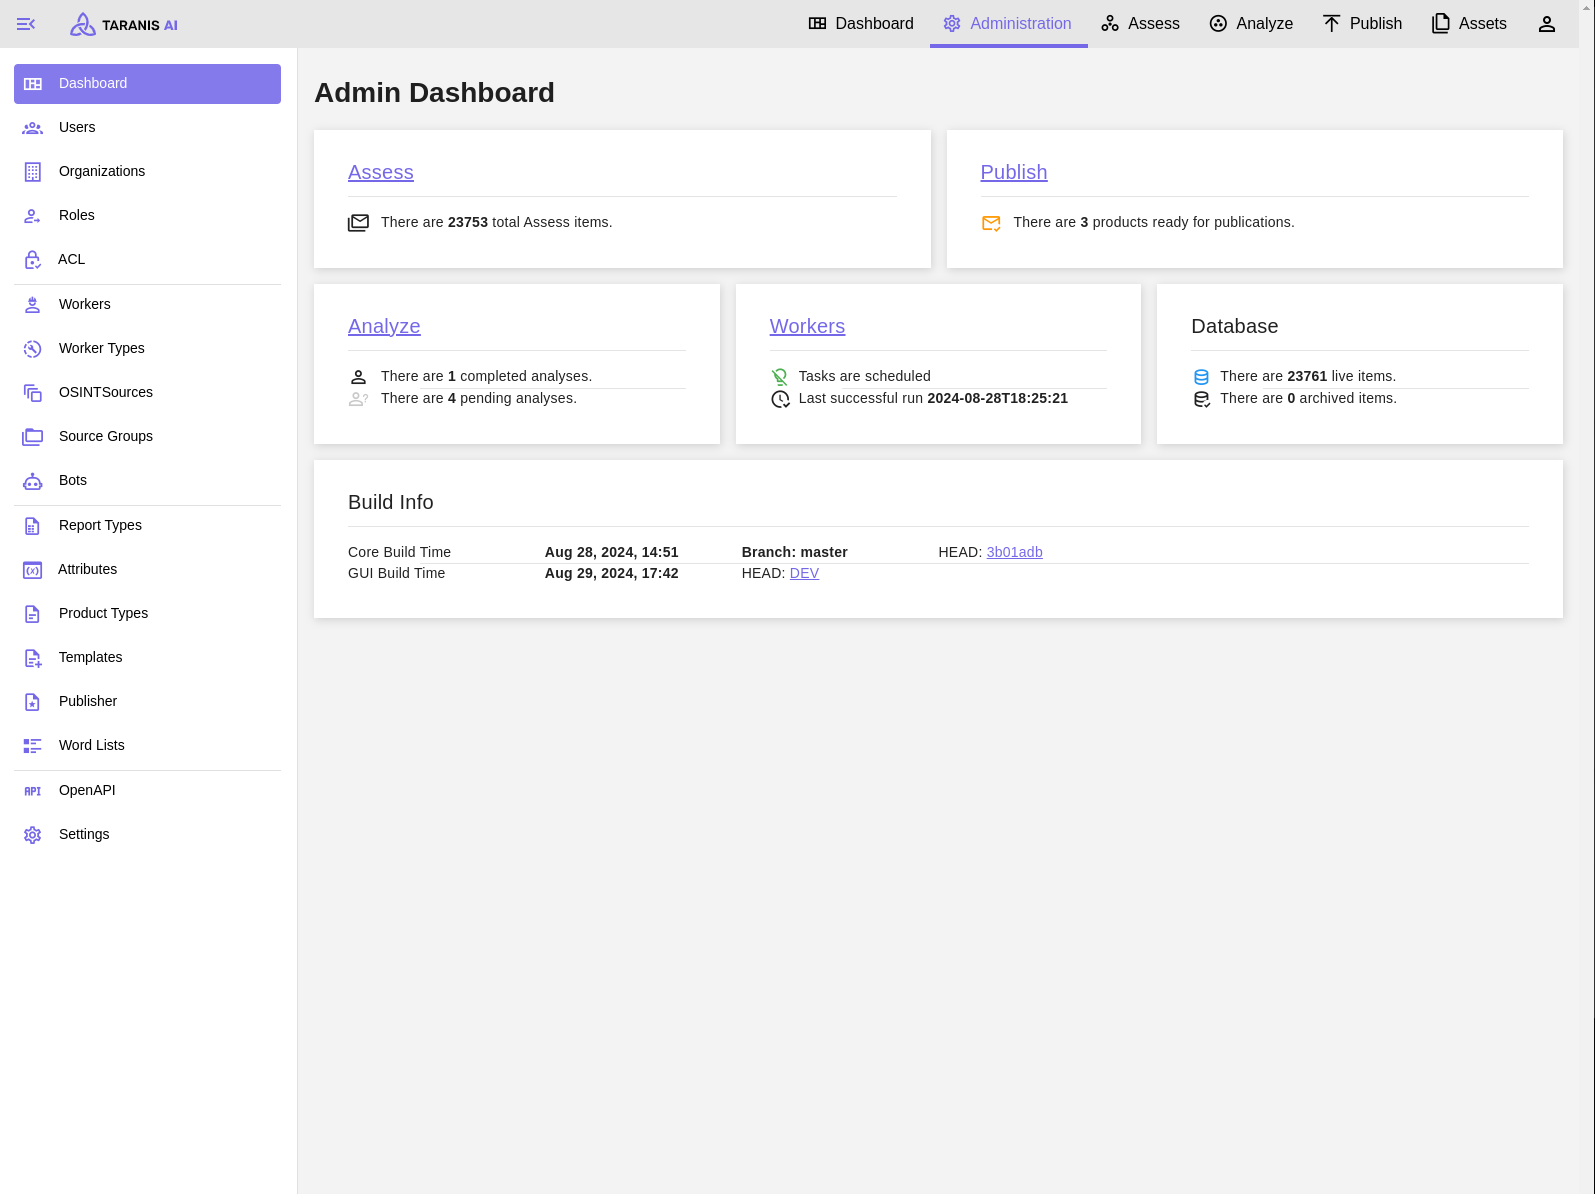Click clock icon beside last successful run
Image resolution: width=1595 pixels, height=1194 pixels.
tap(780, 399)
